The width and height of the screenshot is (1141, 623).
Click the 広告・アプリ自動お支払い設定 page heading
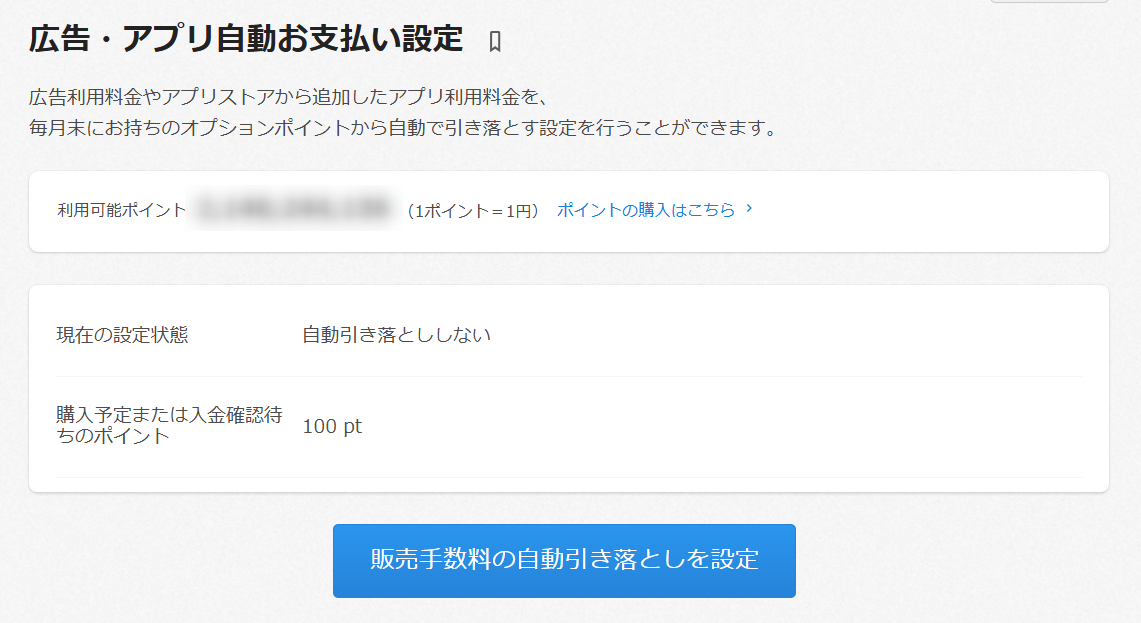click(246, 39)
